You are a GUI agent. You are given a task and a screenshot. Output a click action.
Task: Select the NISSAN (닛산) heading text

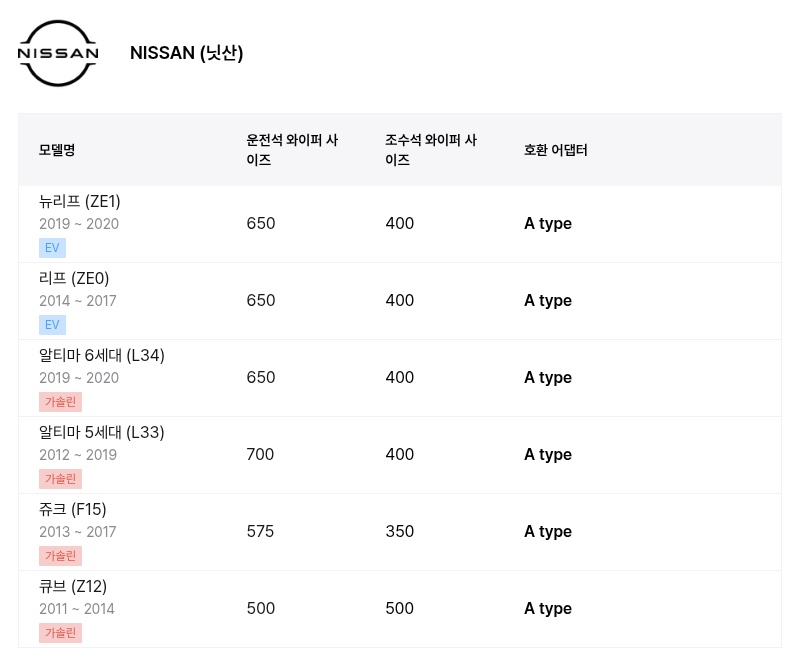(x=186, y=53)
